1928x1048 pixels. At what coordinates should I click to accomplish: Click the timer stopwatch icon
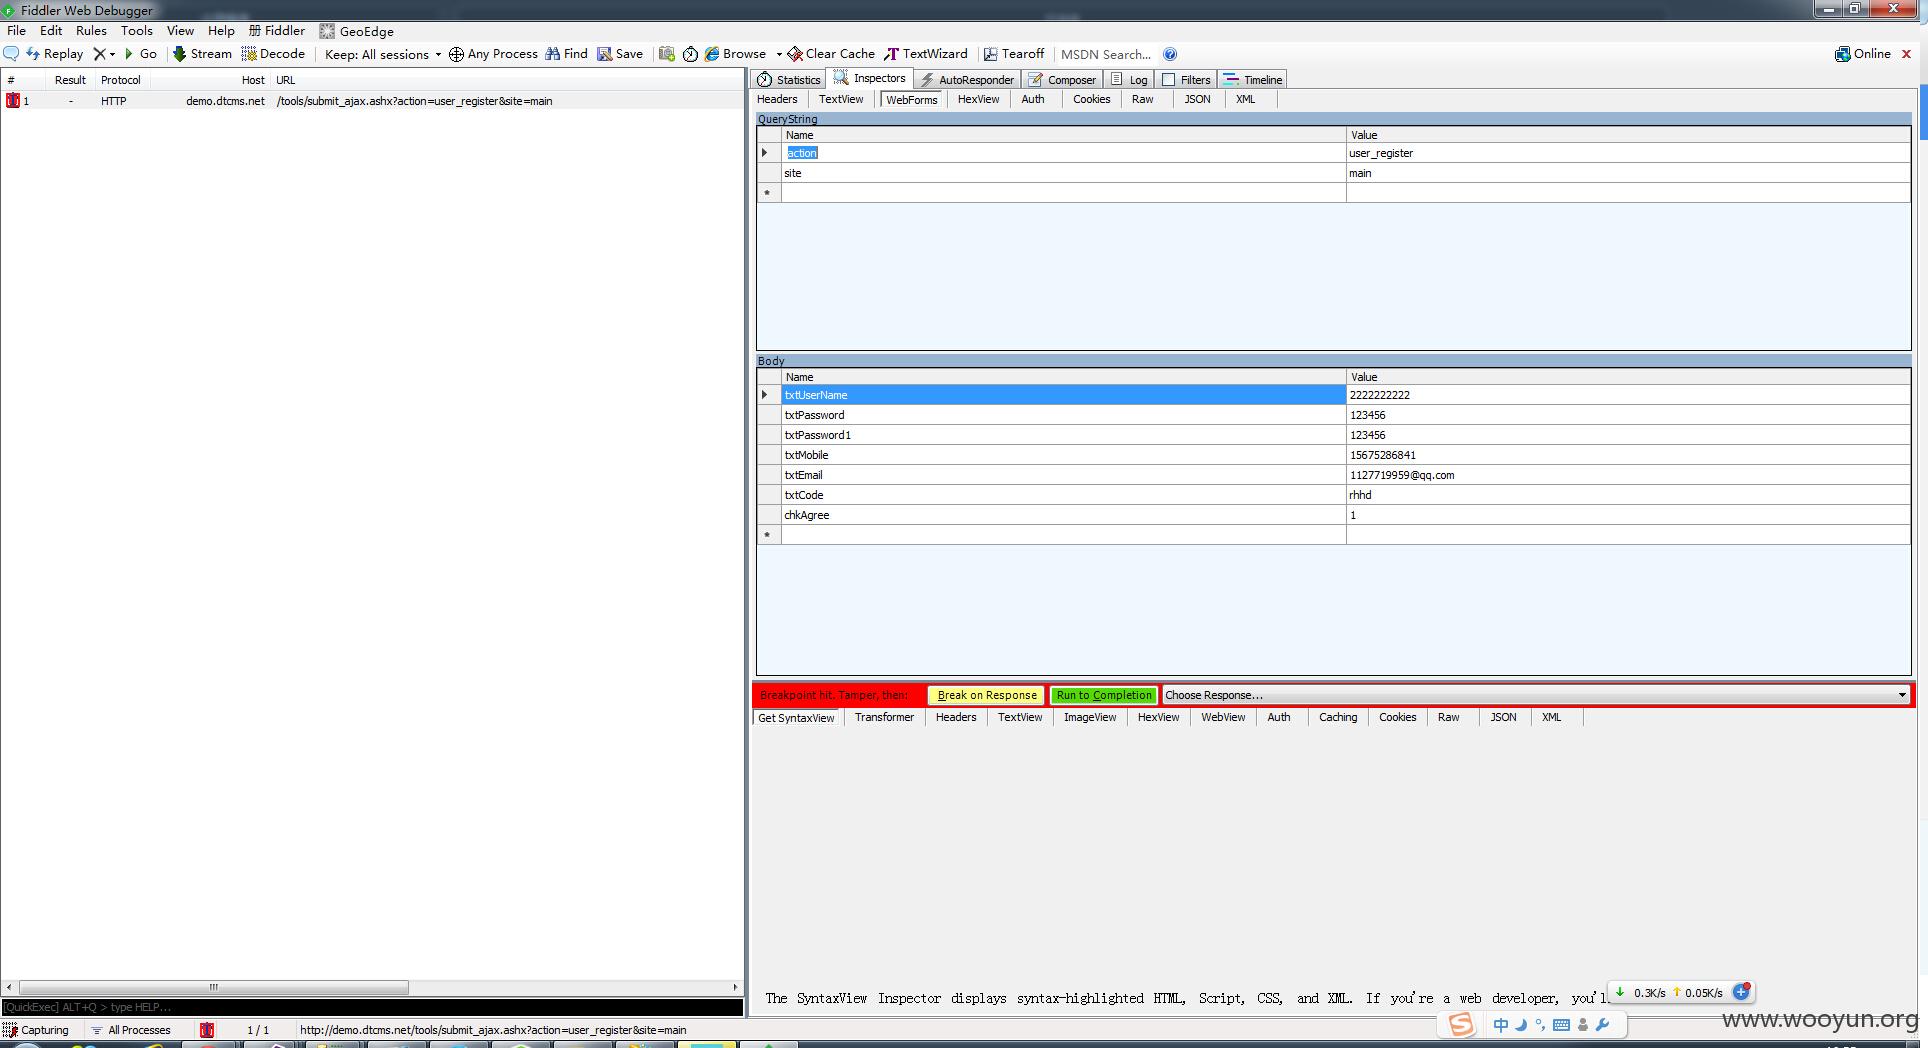coord(690,54)
